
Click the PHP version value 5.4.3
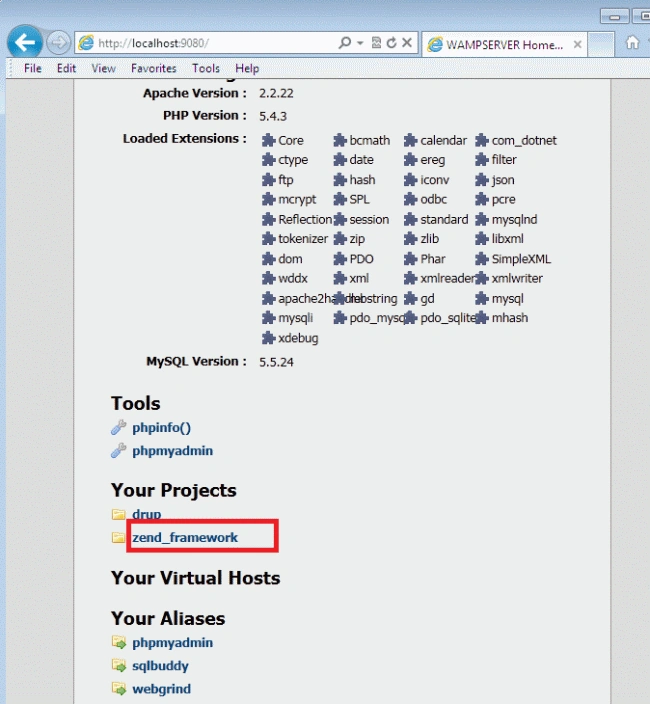[272, 116]
